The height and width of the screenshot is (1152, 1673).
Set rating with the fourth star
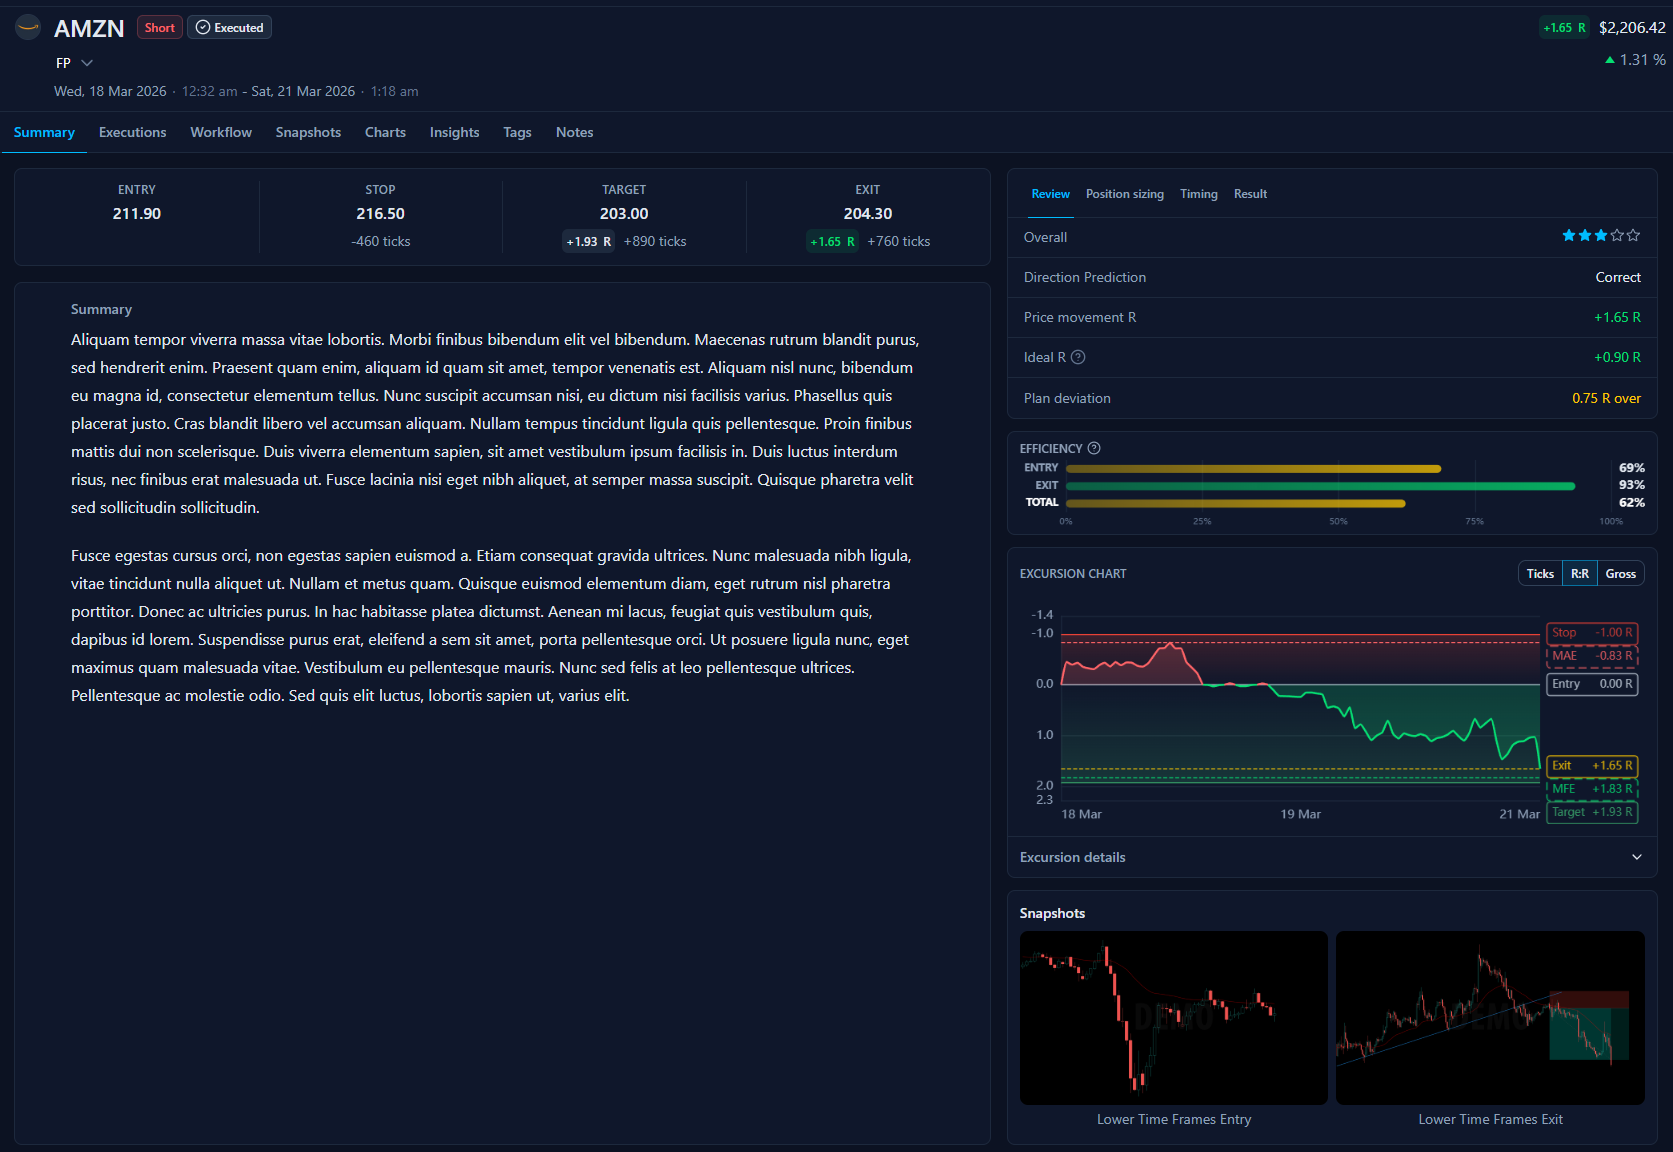(x=1617, y=236)
